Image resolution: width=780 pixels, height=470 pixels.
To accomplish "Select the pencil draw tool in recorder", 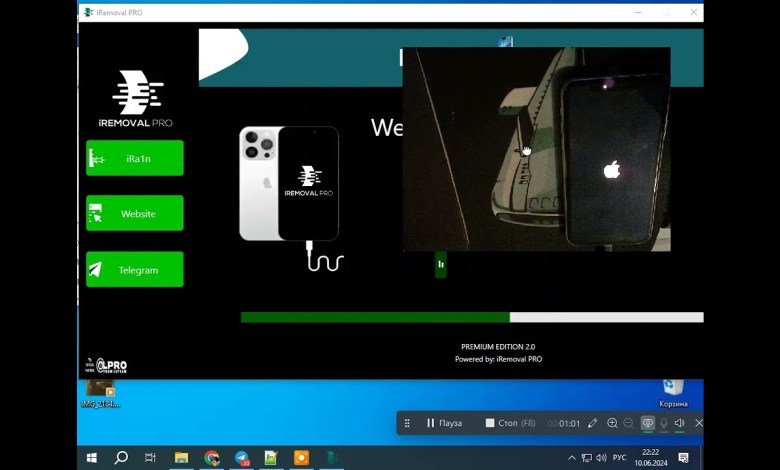I will (x=593, y=423).
